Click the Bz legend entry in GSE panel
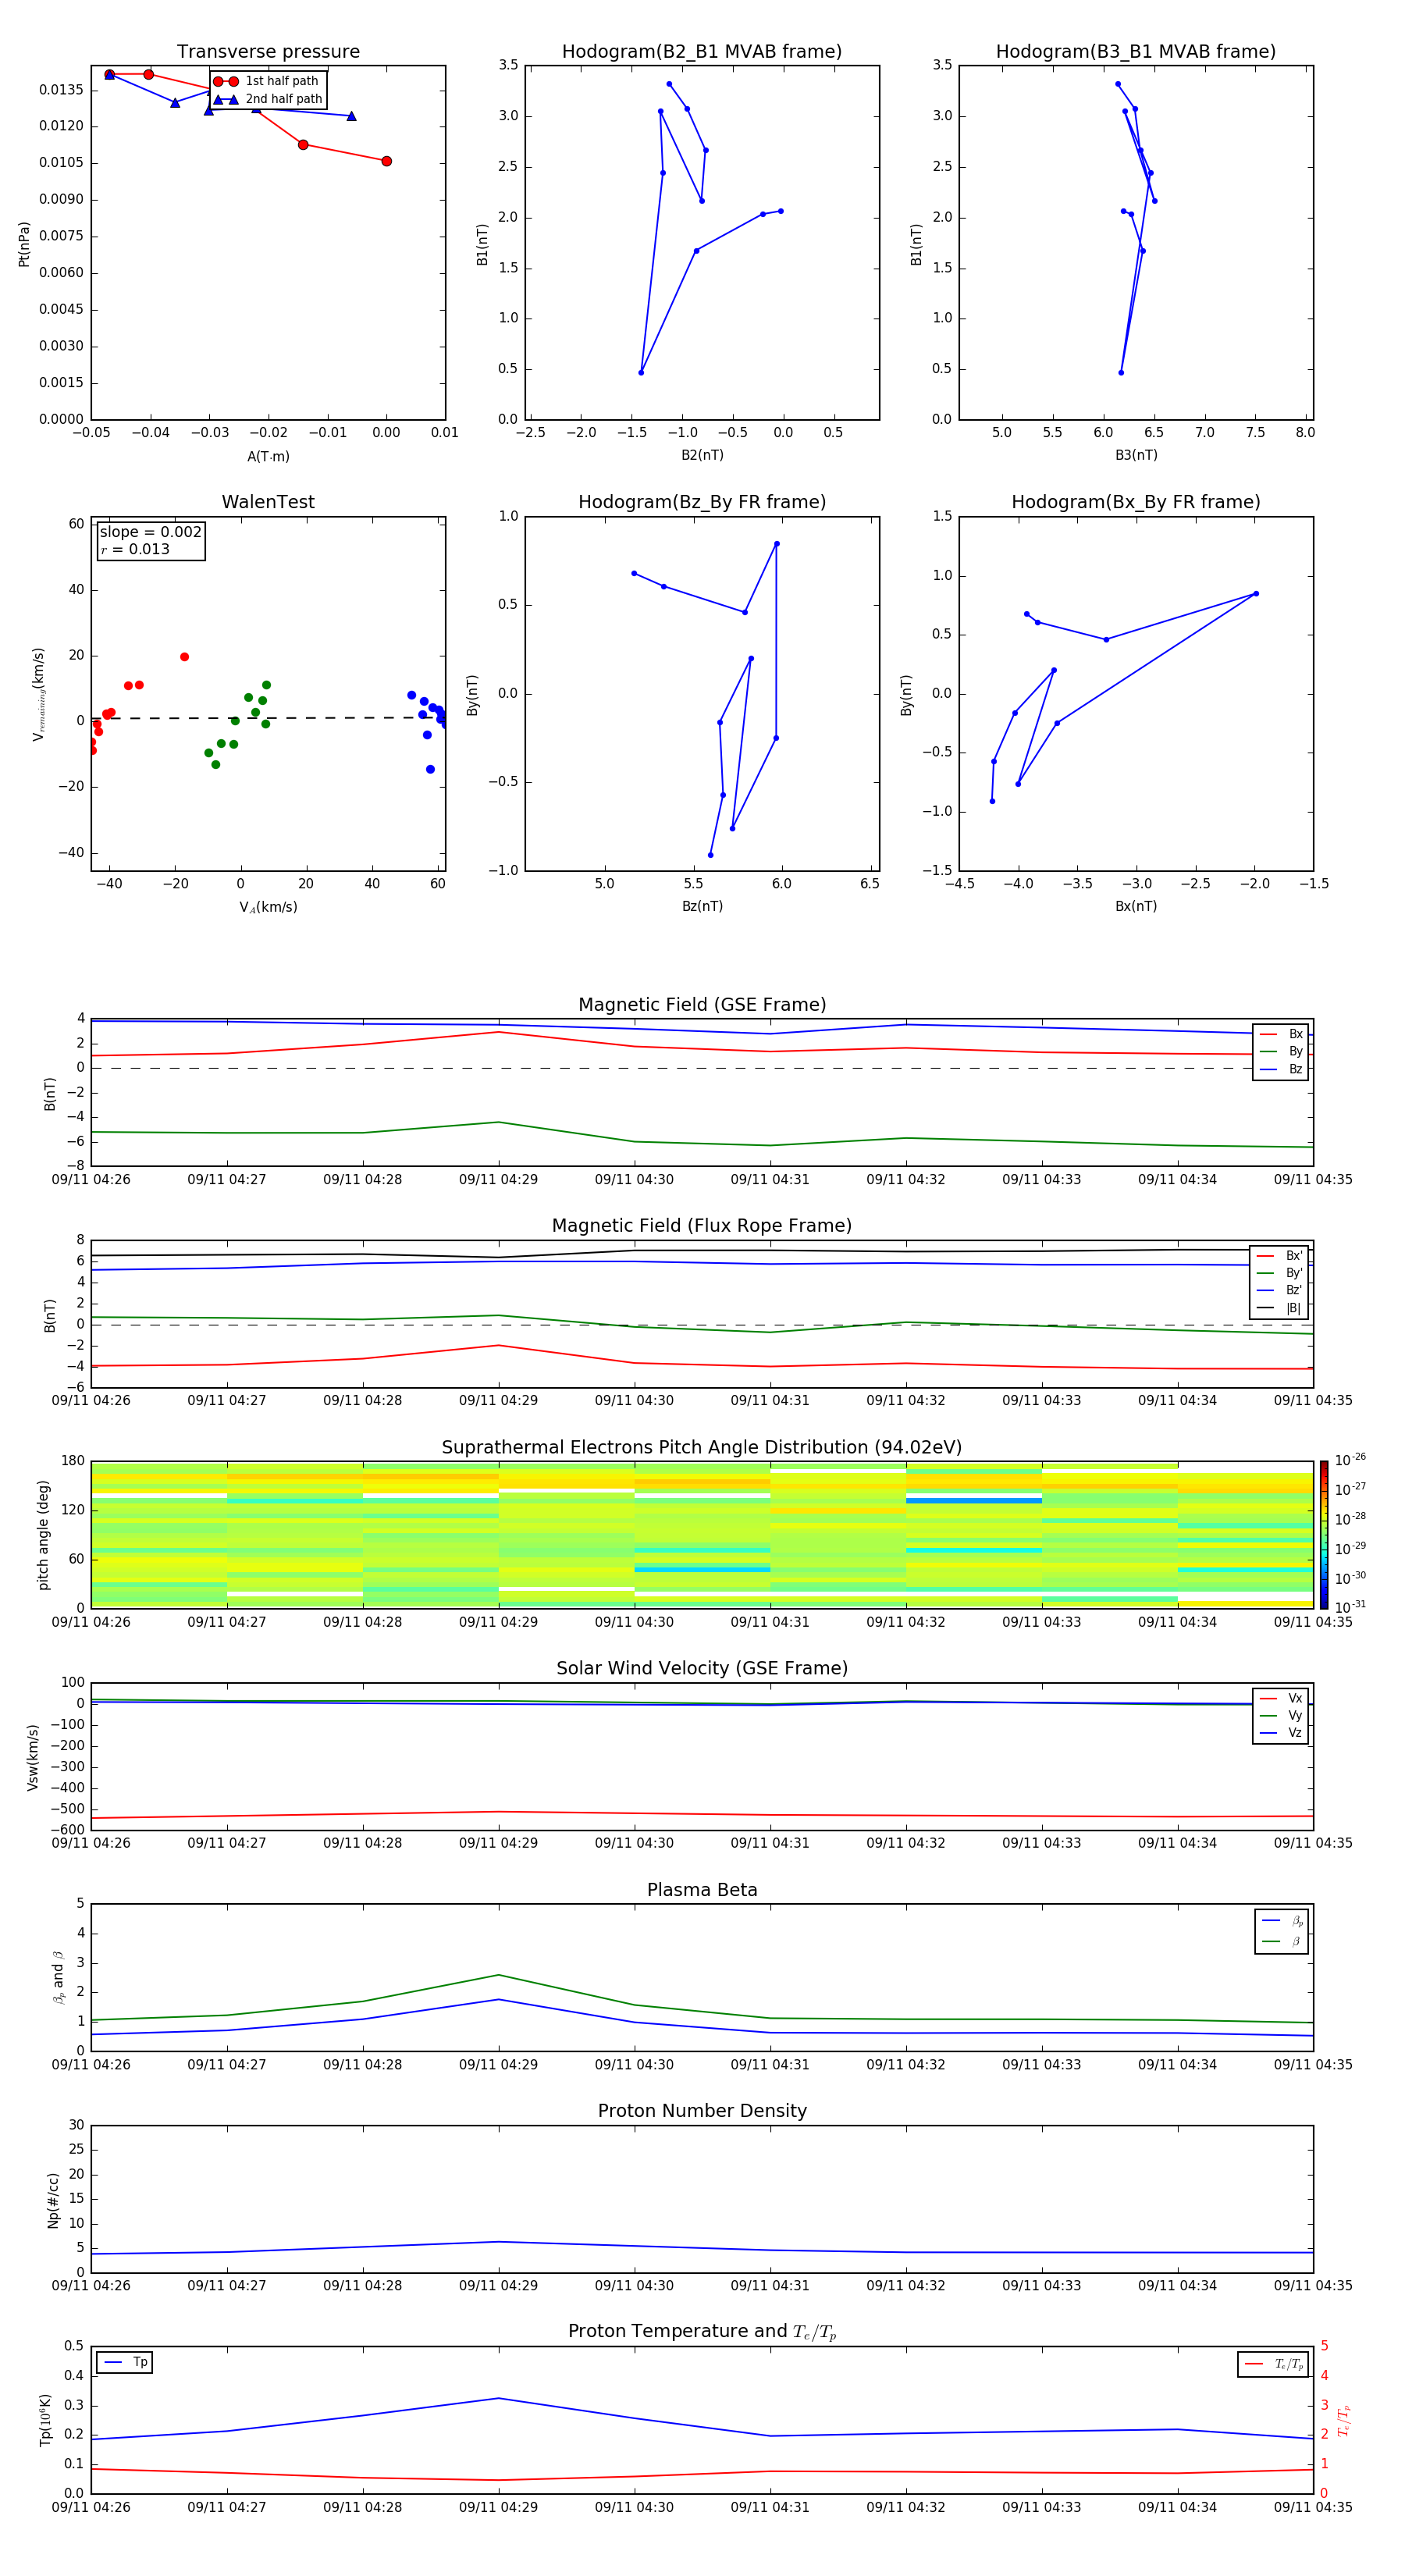The width and height of the screenshot is (1405, 2576). [x=1281, y=1070]
